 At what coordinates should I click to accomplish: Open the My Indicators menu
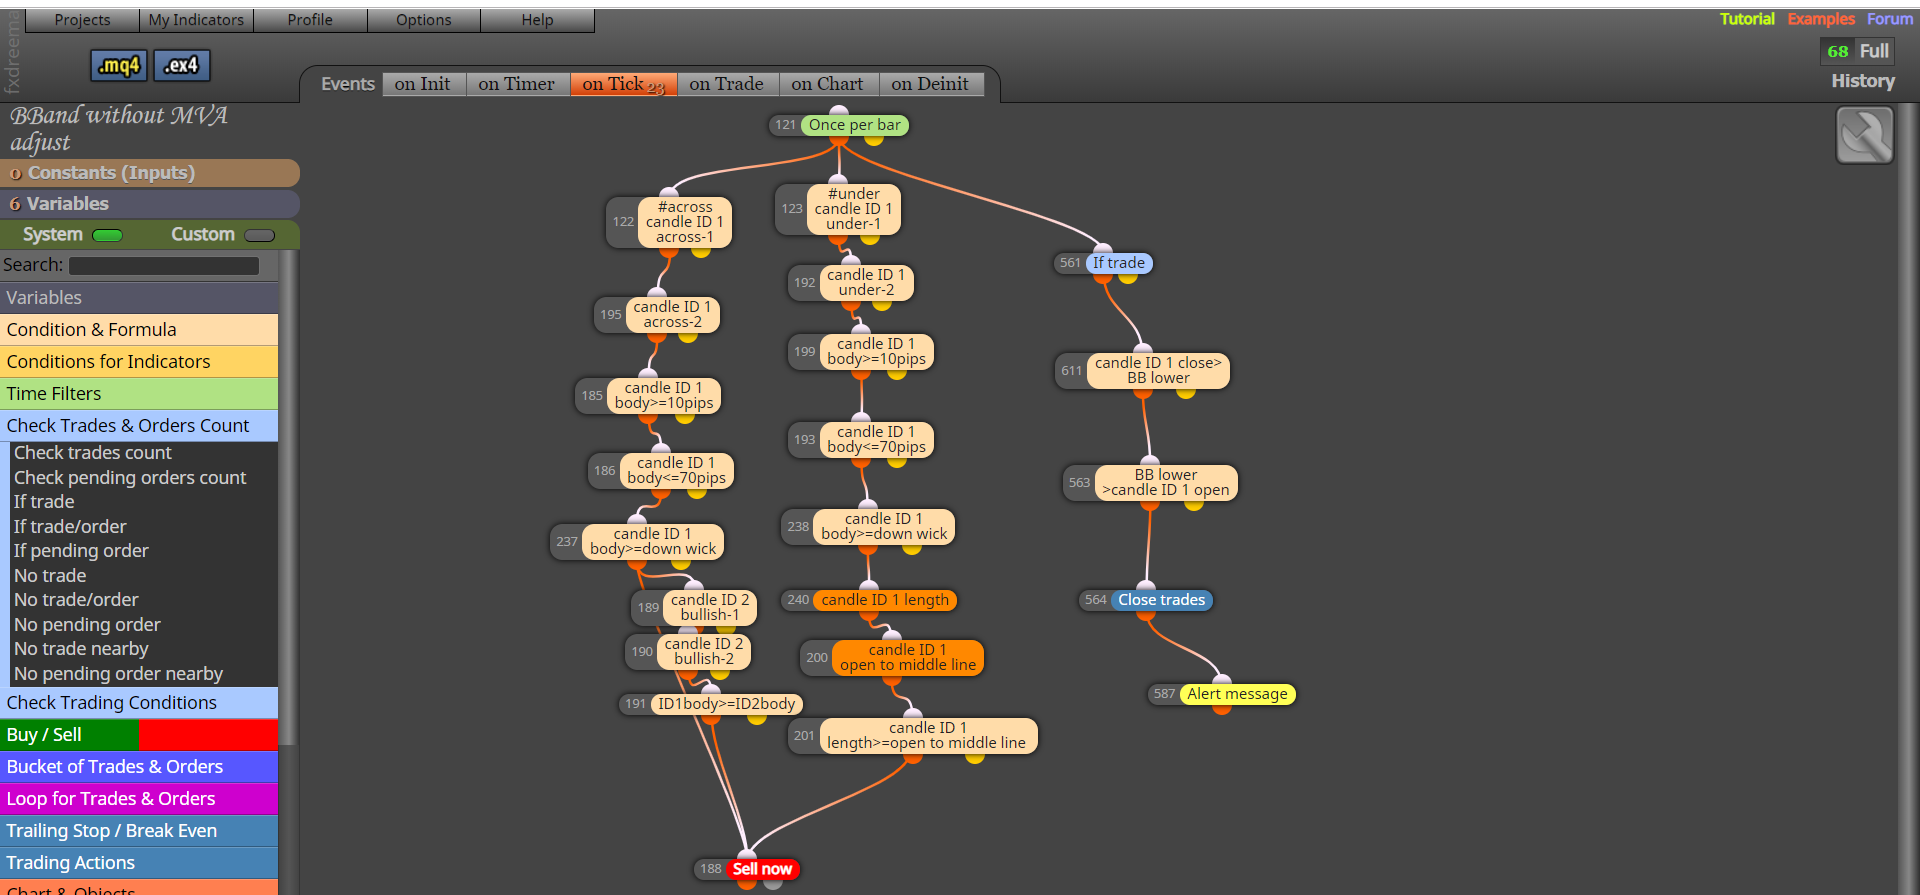click(196, 20)
